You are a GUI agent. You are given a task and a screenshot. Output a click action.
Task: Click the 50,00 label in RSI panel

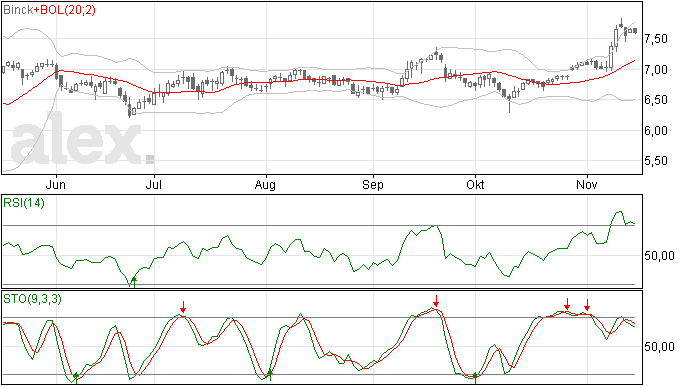pyautogui.click(x=659, y=256)
